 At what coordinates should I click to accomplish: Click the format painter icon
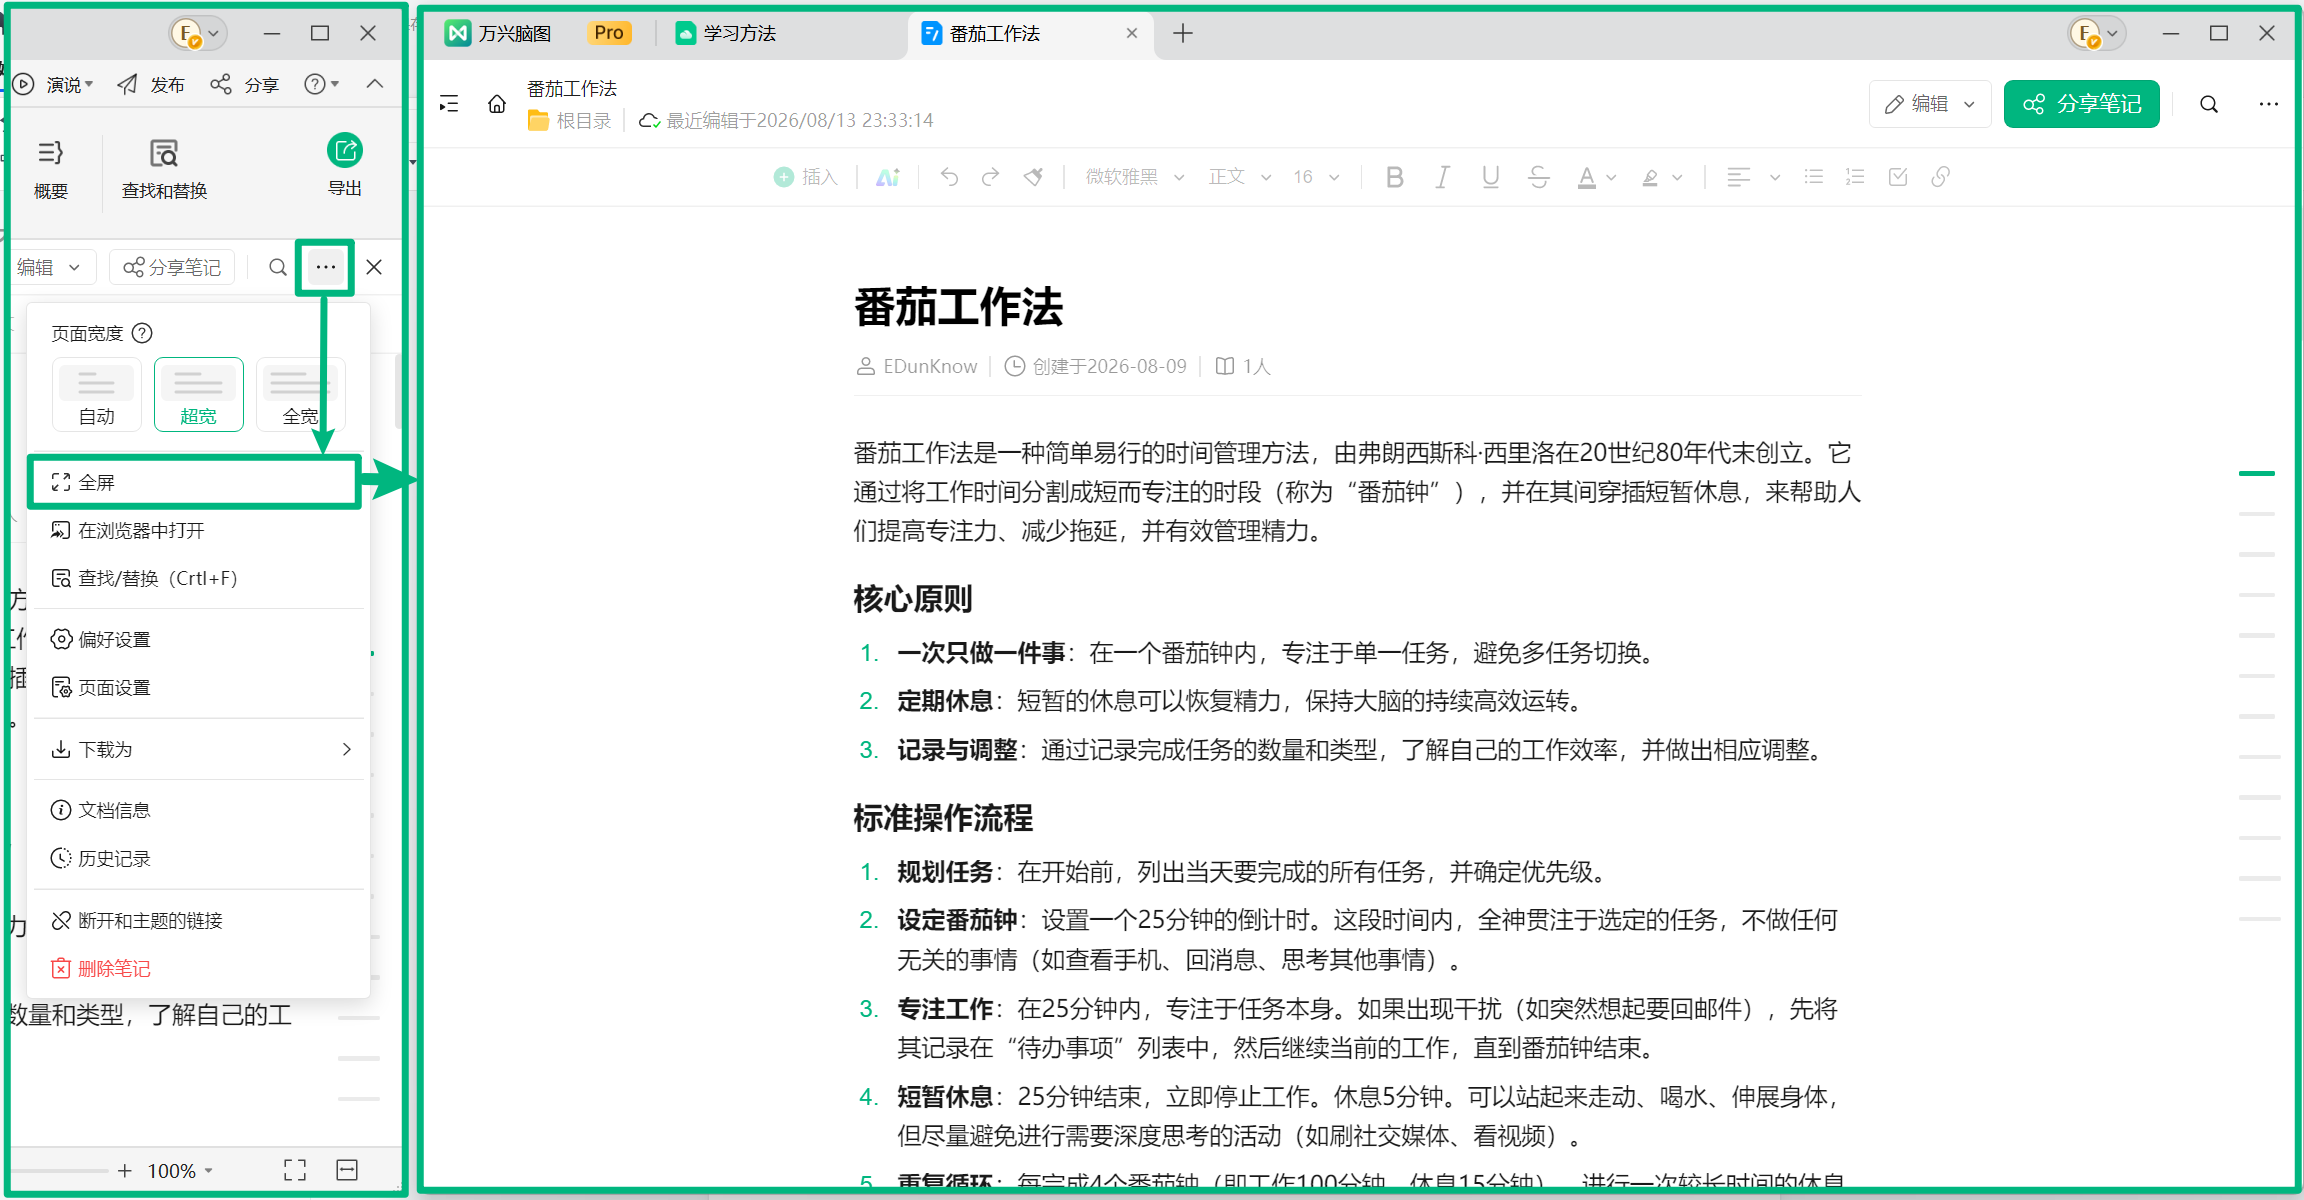pos(1033,177)
